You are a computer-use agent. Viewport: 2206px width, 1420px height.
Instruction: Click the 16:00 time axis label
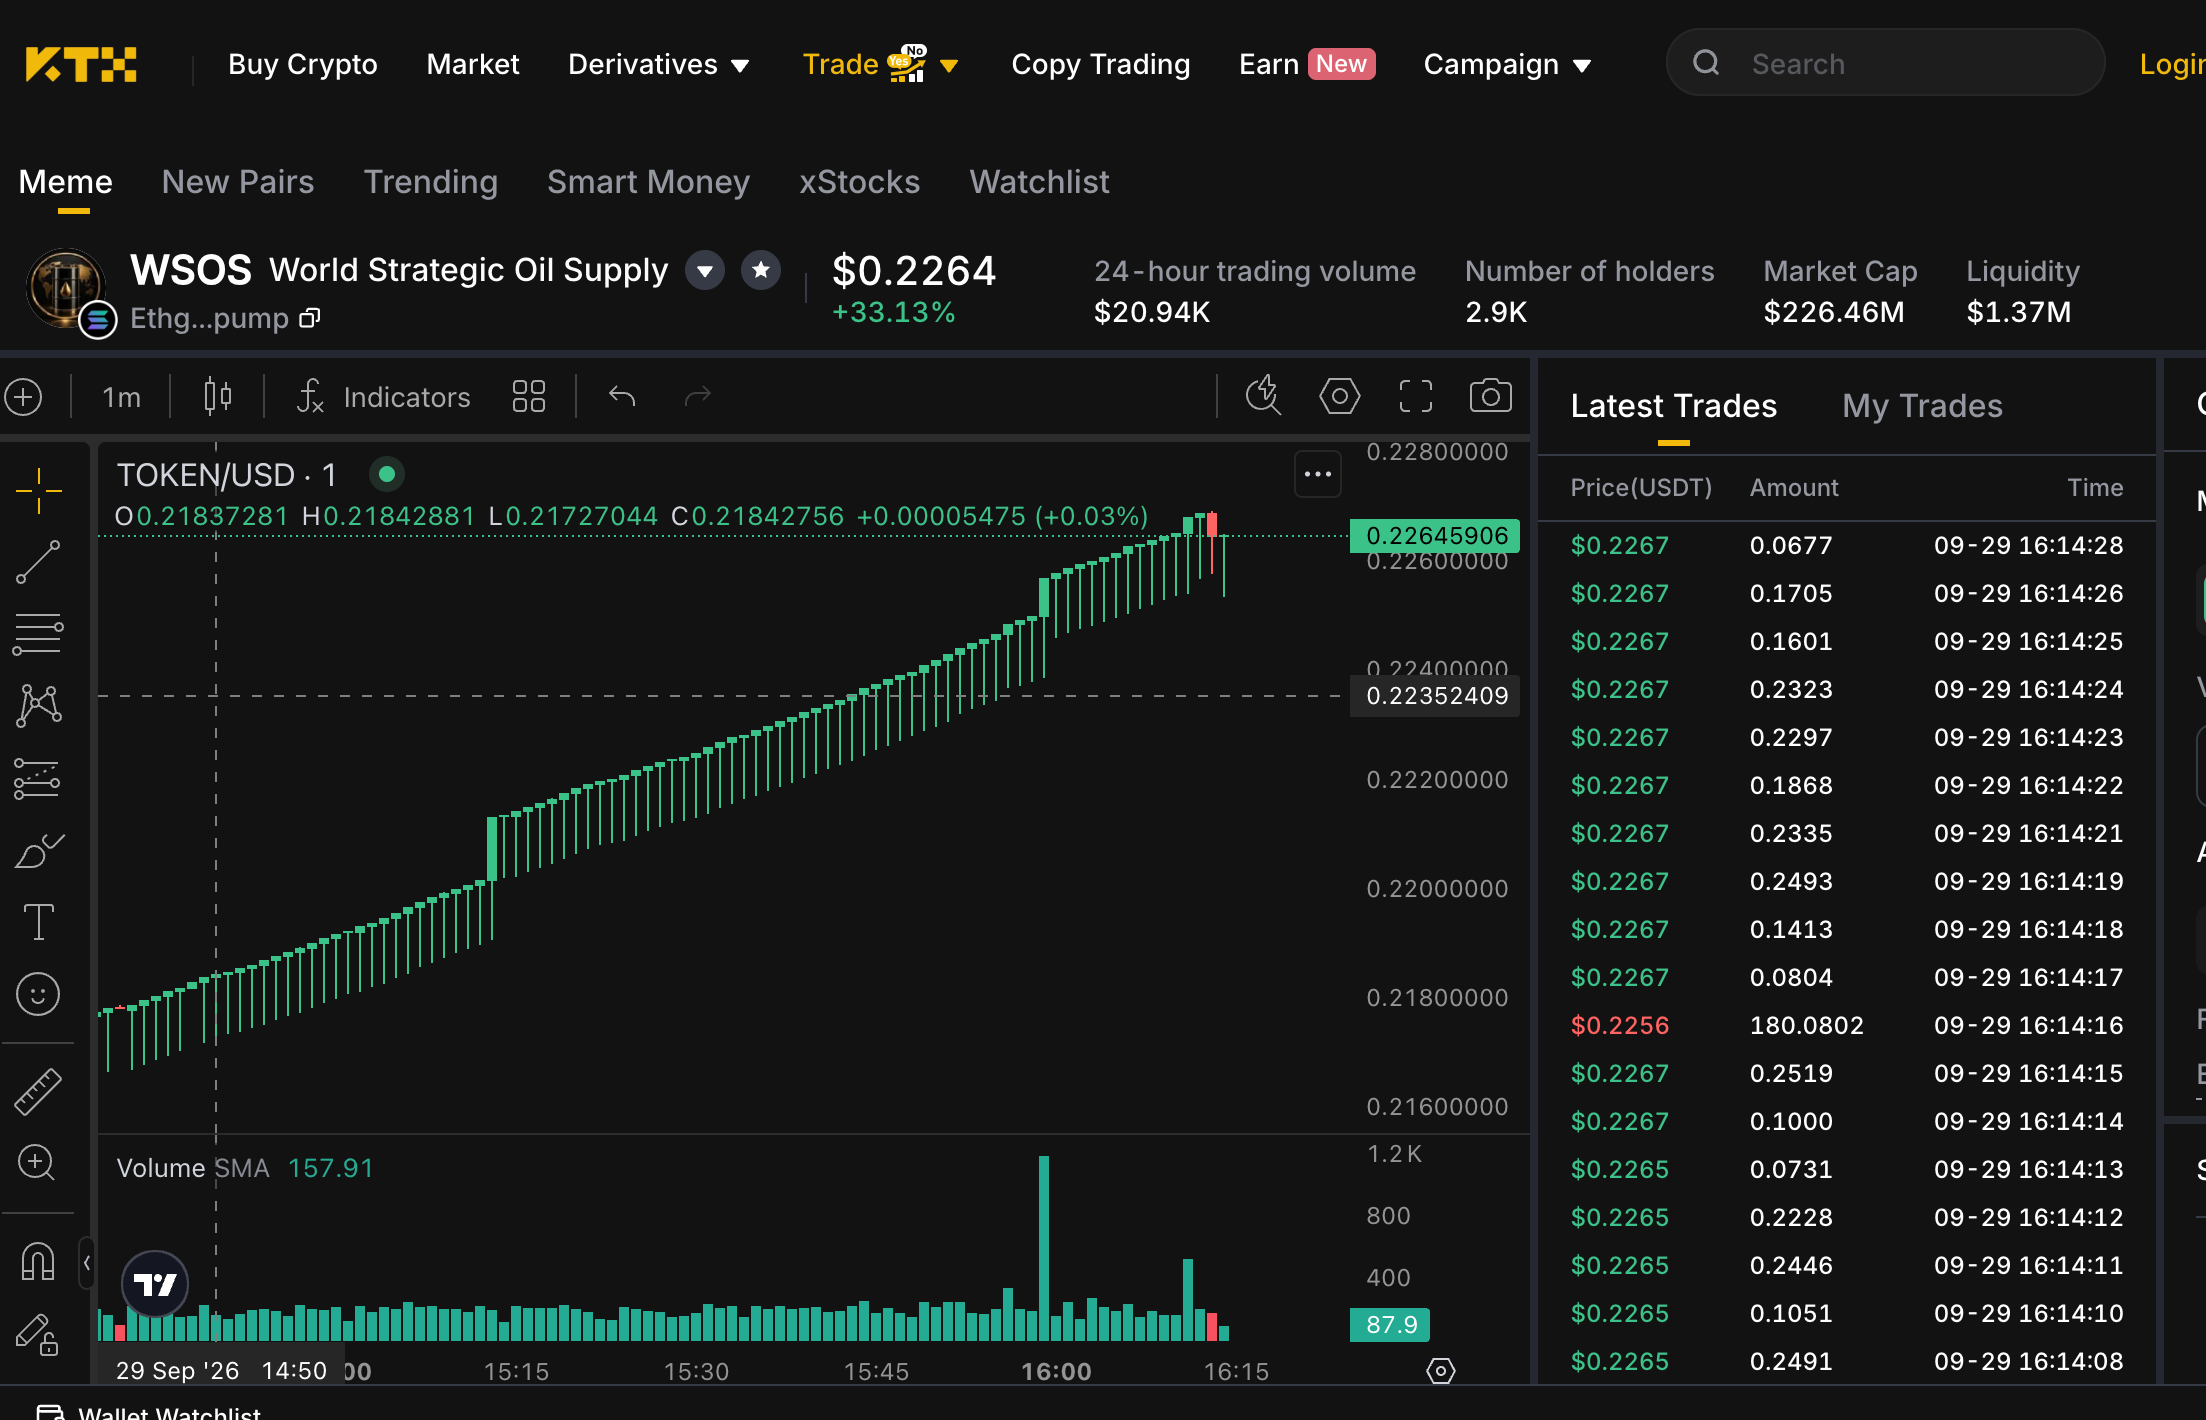[x=1056, y=1371]
